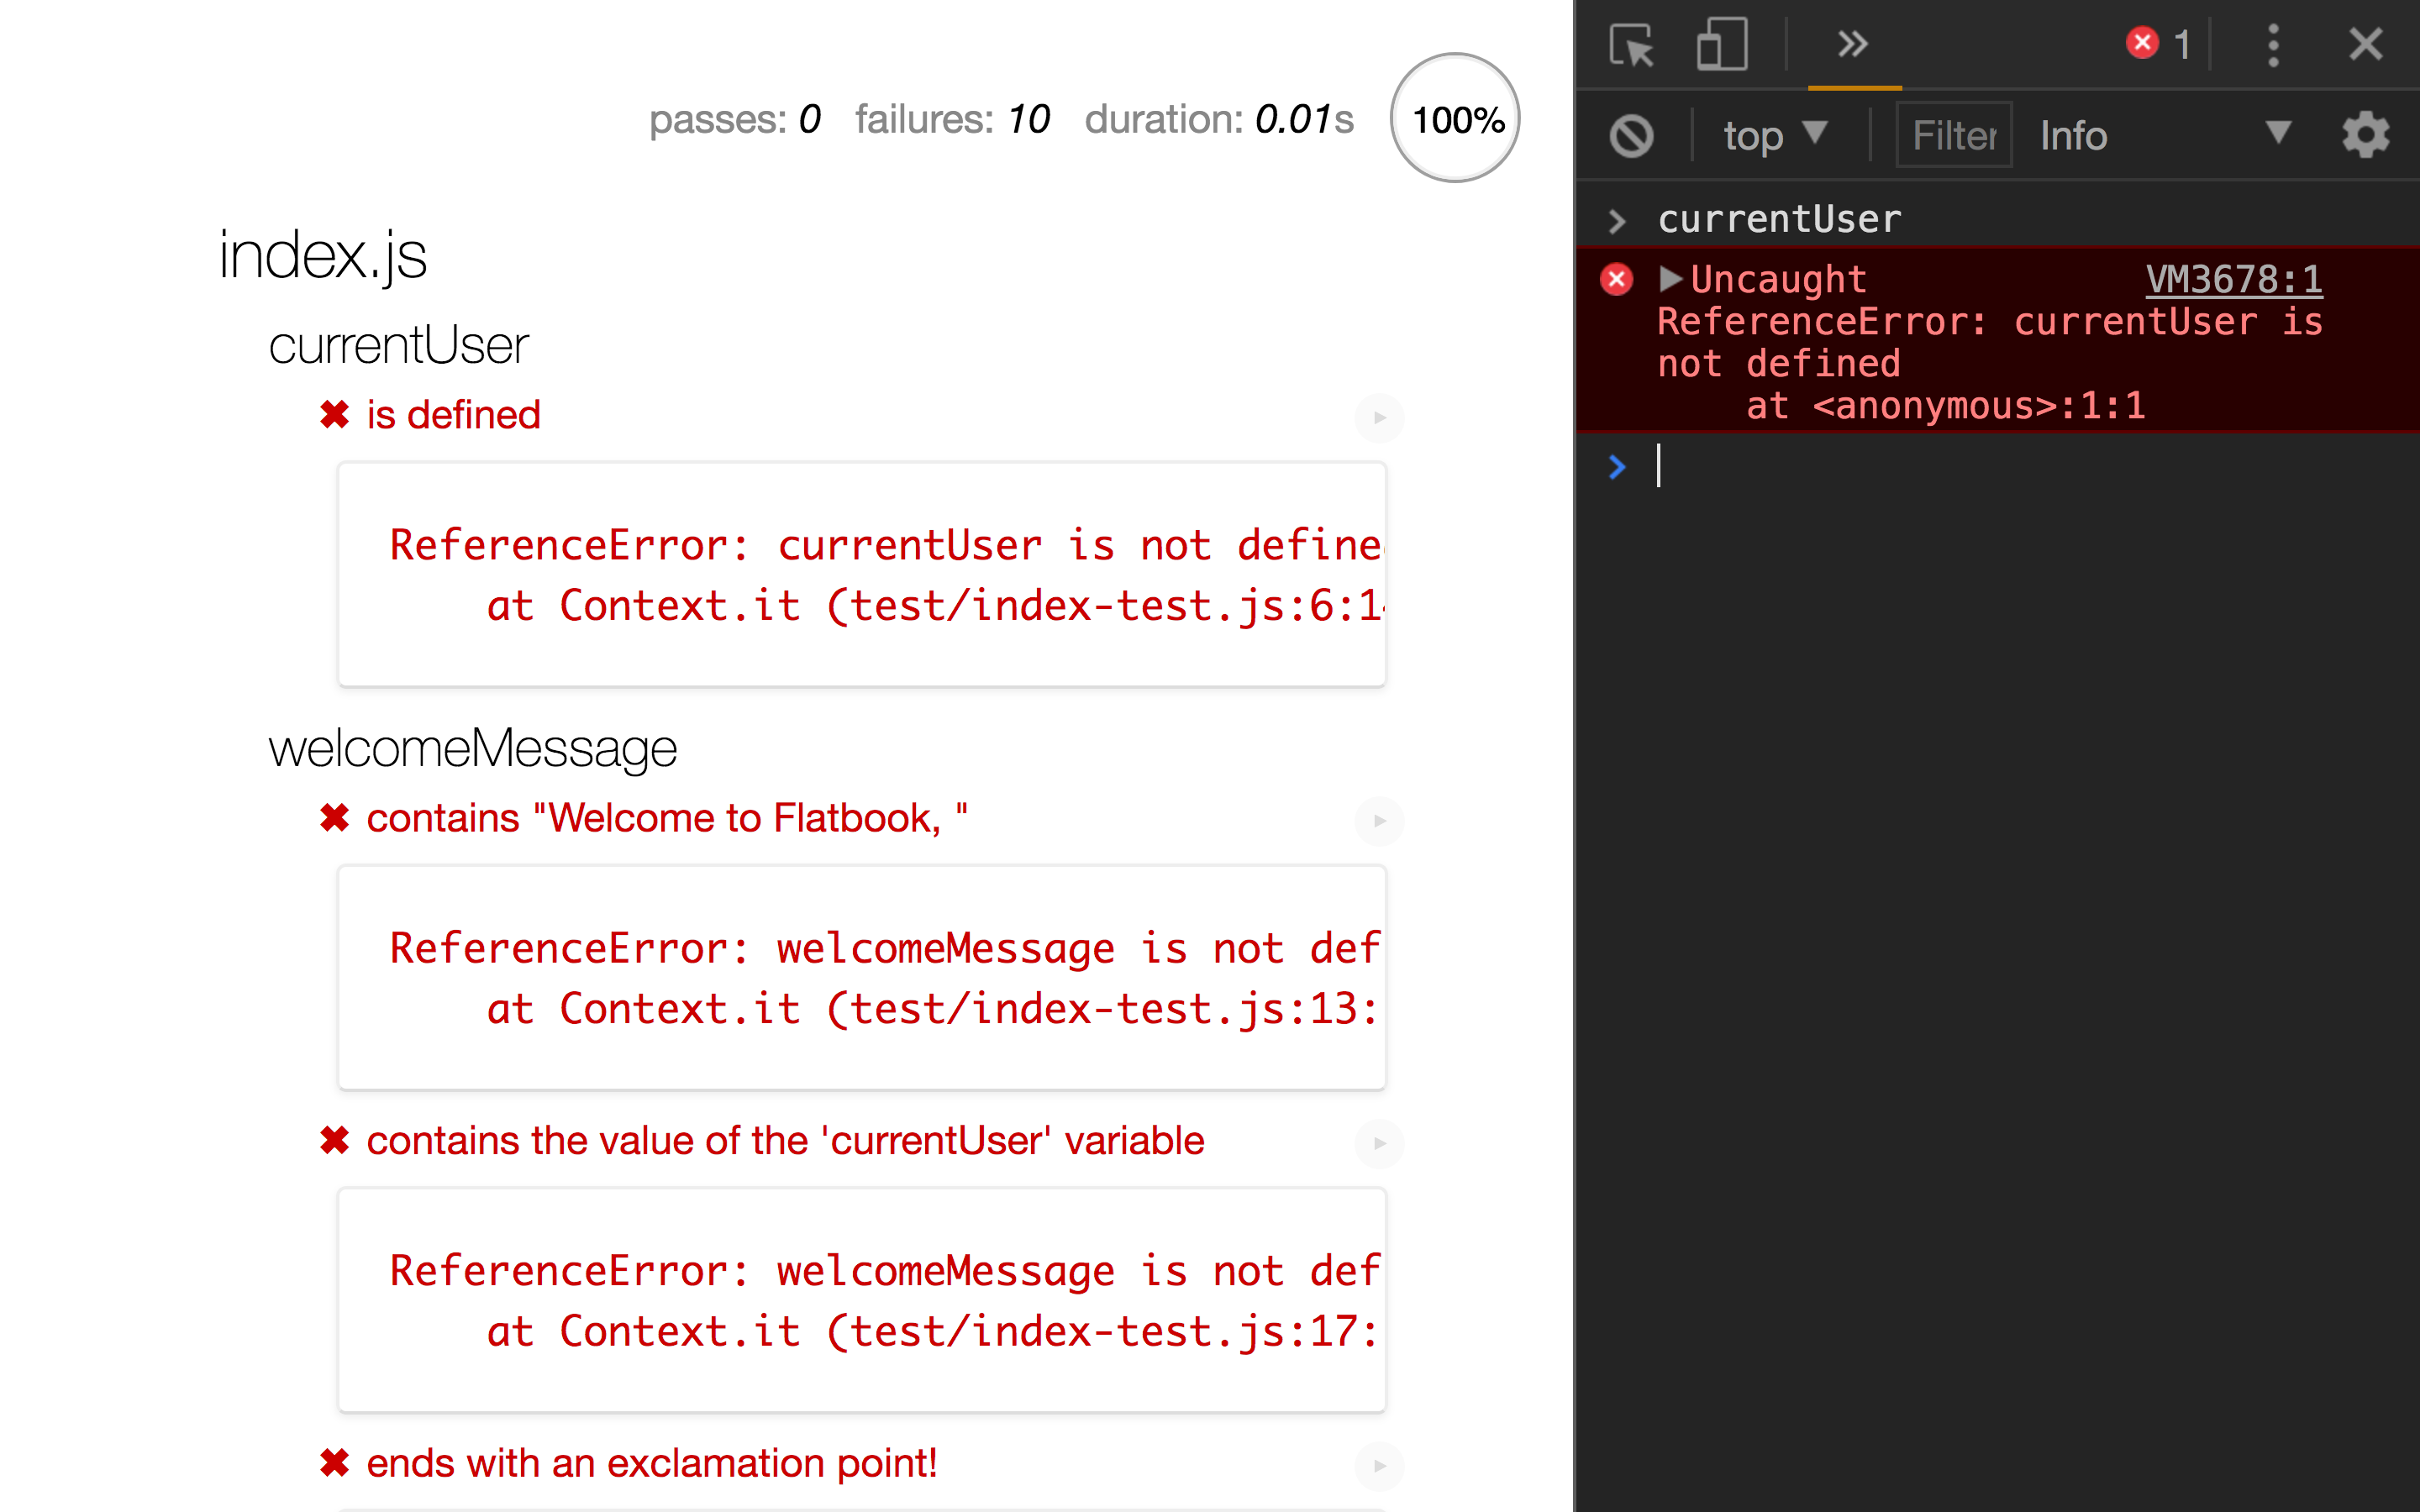Select the 'top' execution context dropdown
Viewport: 2420px width, 1512px height.
pyautogui.click(x=1769, y=136)
